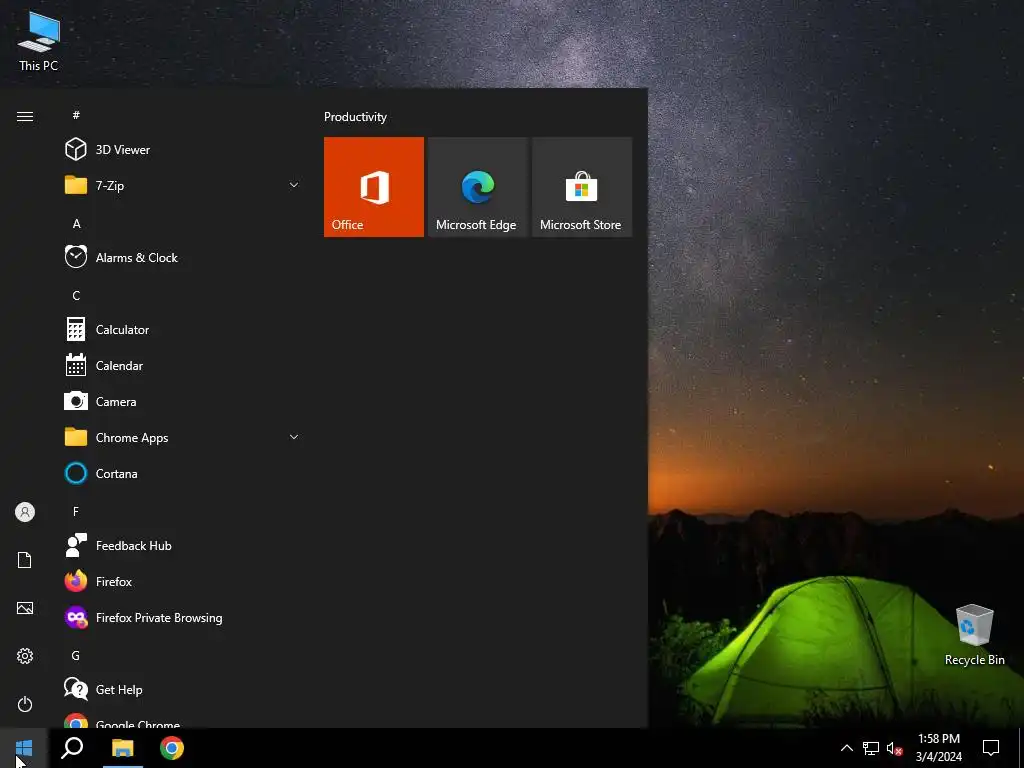
Task: Open the Action Center notifications icon
Action: (x=991, y=748)
